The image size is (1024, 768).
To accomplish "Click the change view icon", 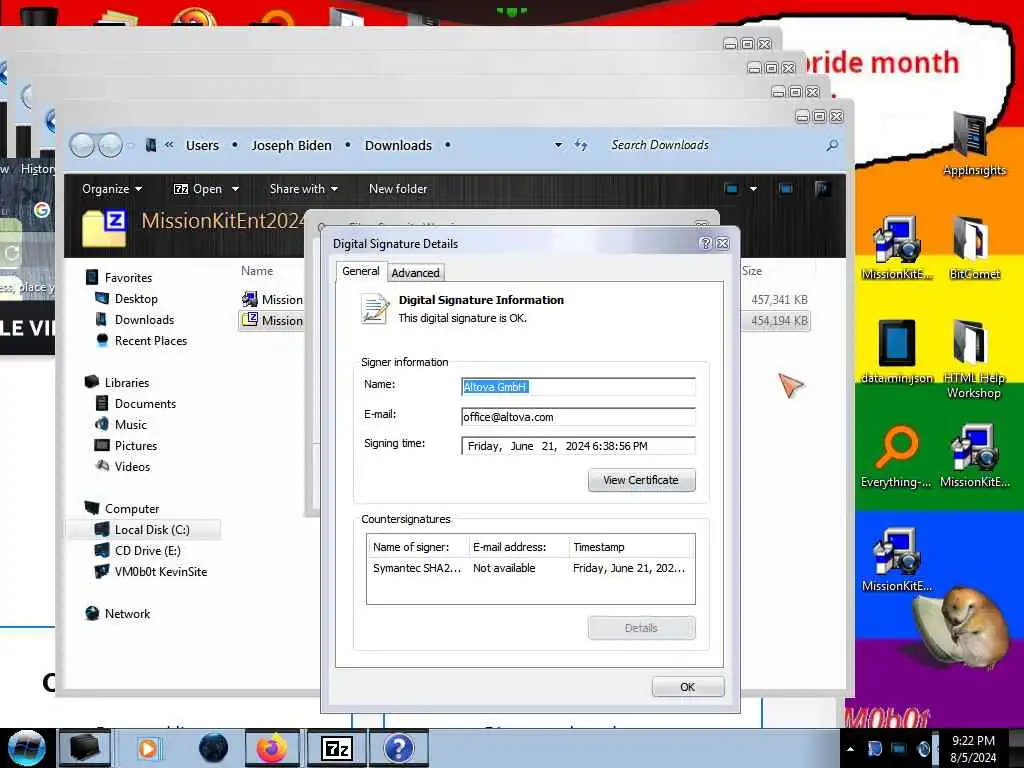I will pyautogui.click(x=731, y=189).
